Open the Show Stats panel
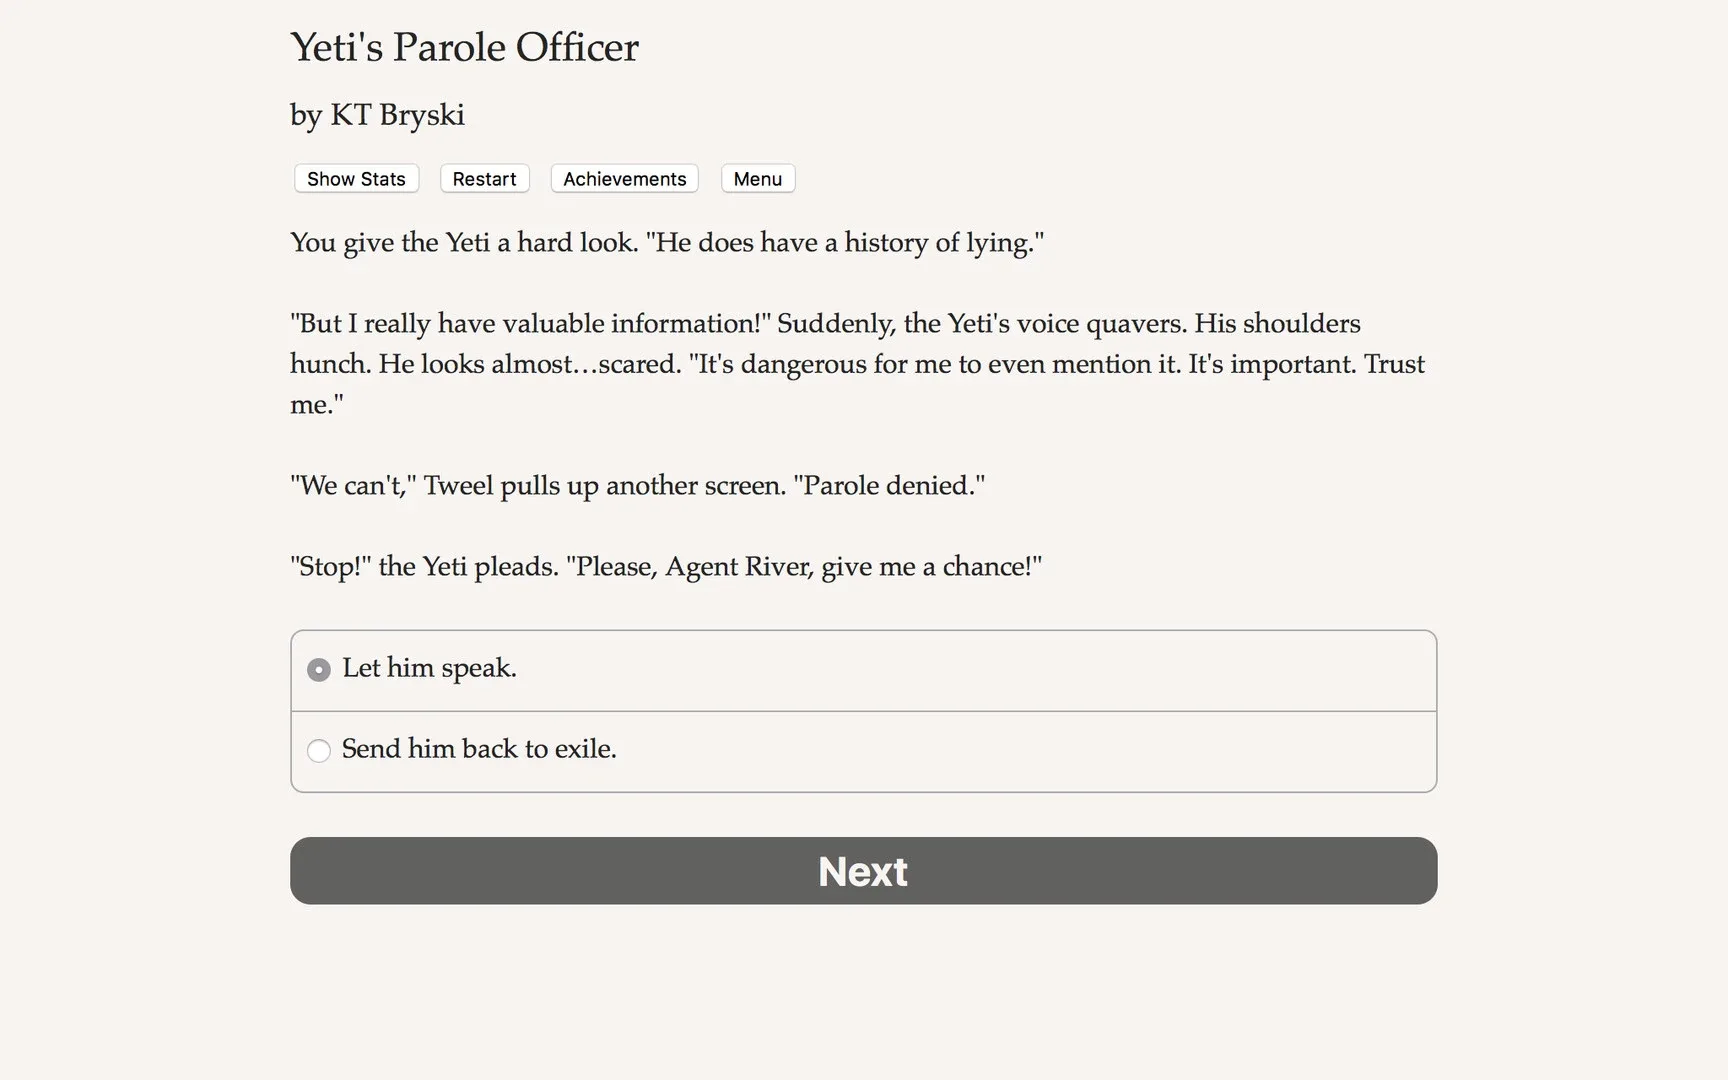 pos(356,179)
